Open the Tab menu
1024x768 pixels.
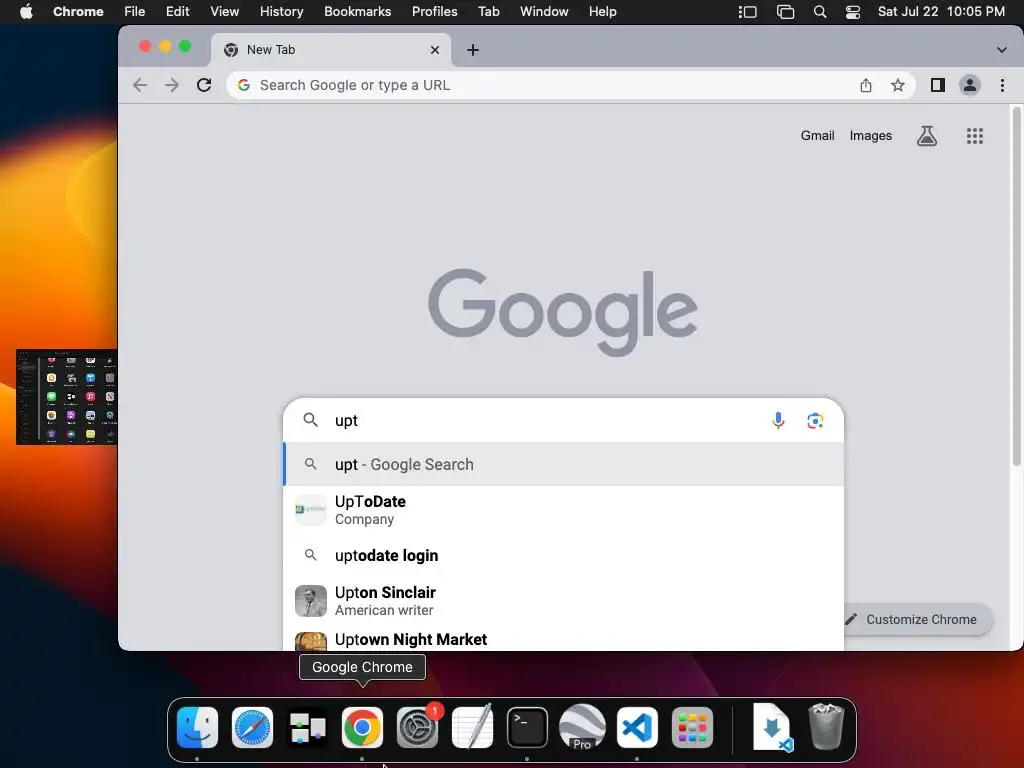pos(488,12)
